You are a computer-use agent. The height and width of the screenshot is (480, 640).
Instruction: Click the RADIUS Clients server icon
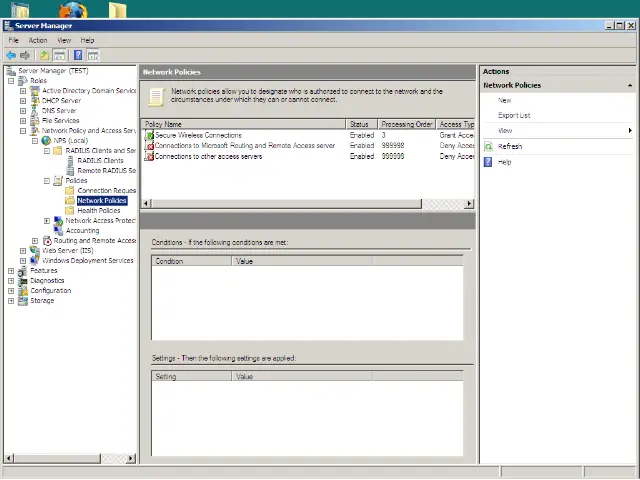[x=70, y=160]
